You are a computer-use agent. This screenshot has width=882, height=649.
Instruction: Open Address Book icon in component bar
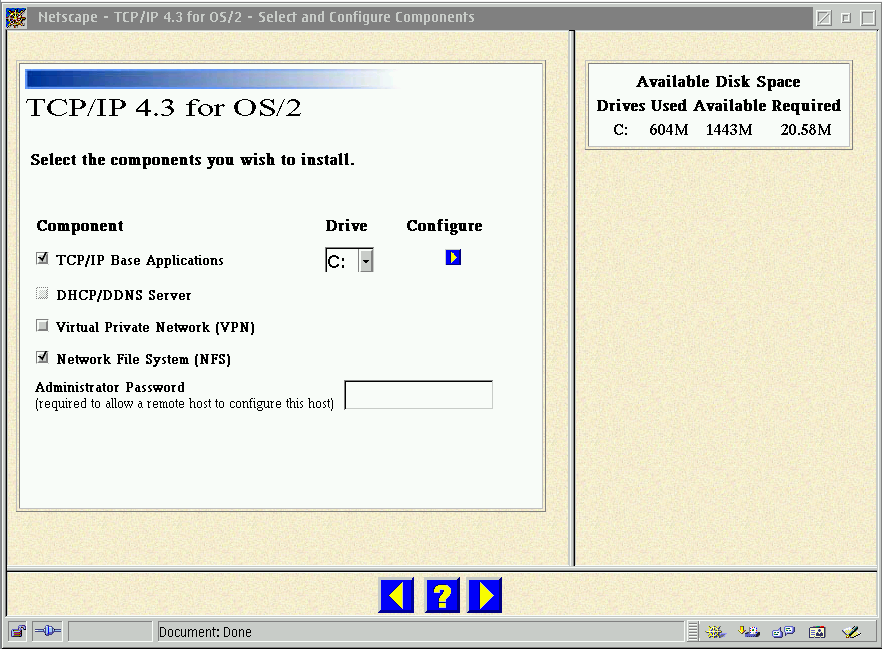click(817, 631)
